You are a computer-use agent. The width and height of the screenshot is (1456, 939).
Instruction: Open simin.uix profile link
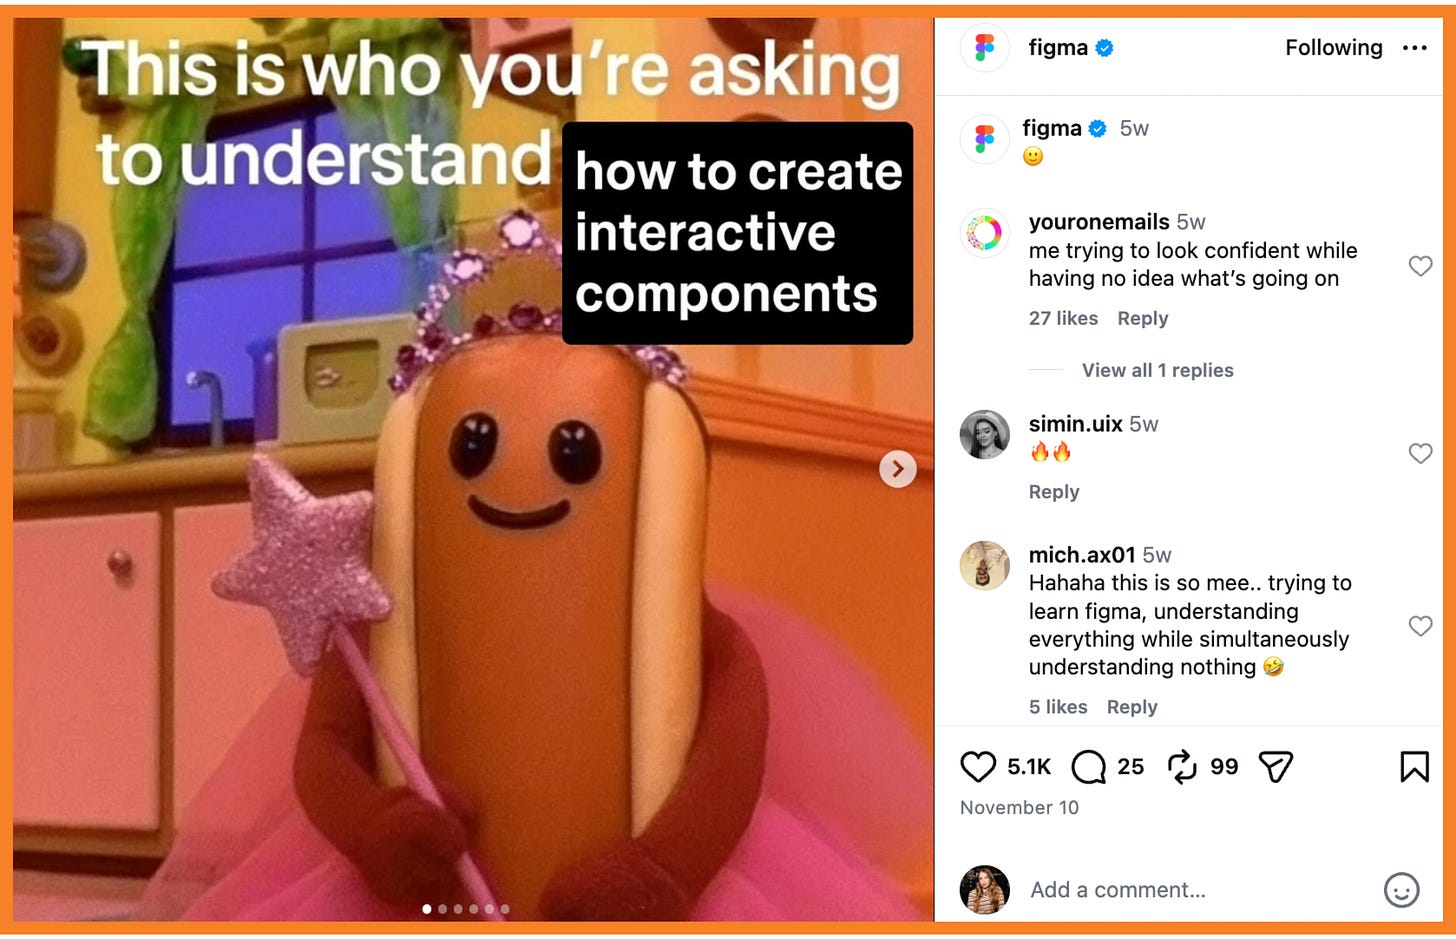tap(1075, 424)
